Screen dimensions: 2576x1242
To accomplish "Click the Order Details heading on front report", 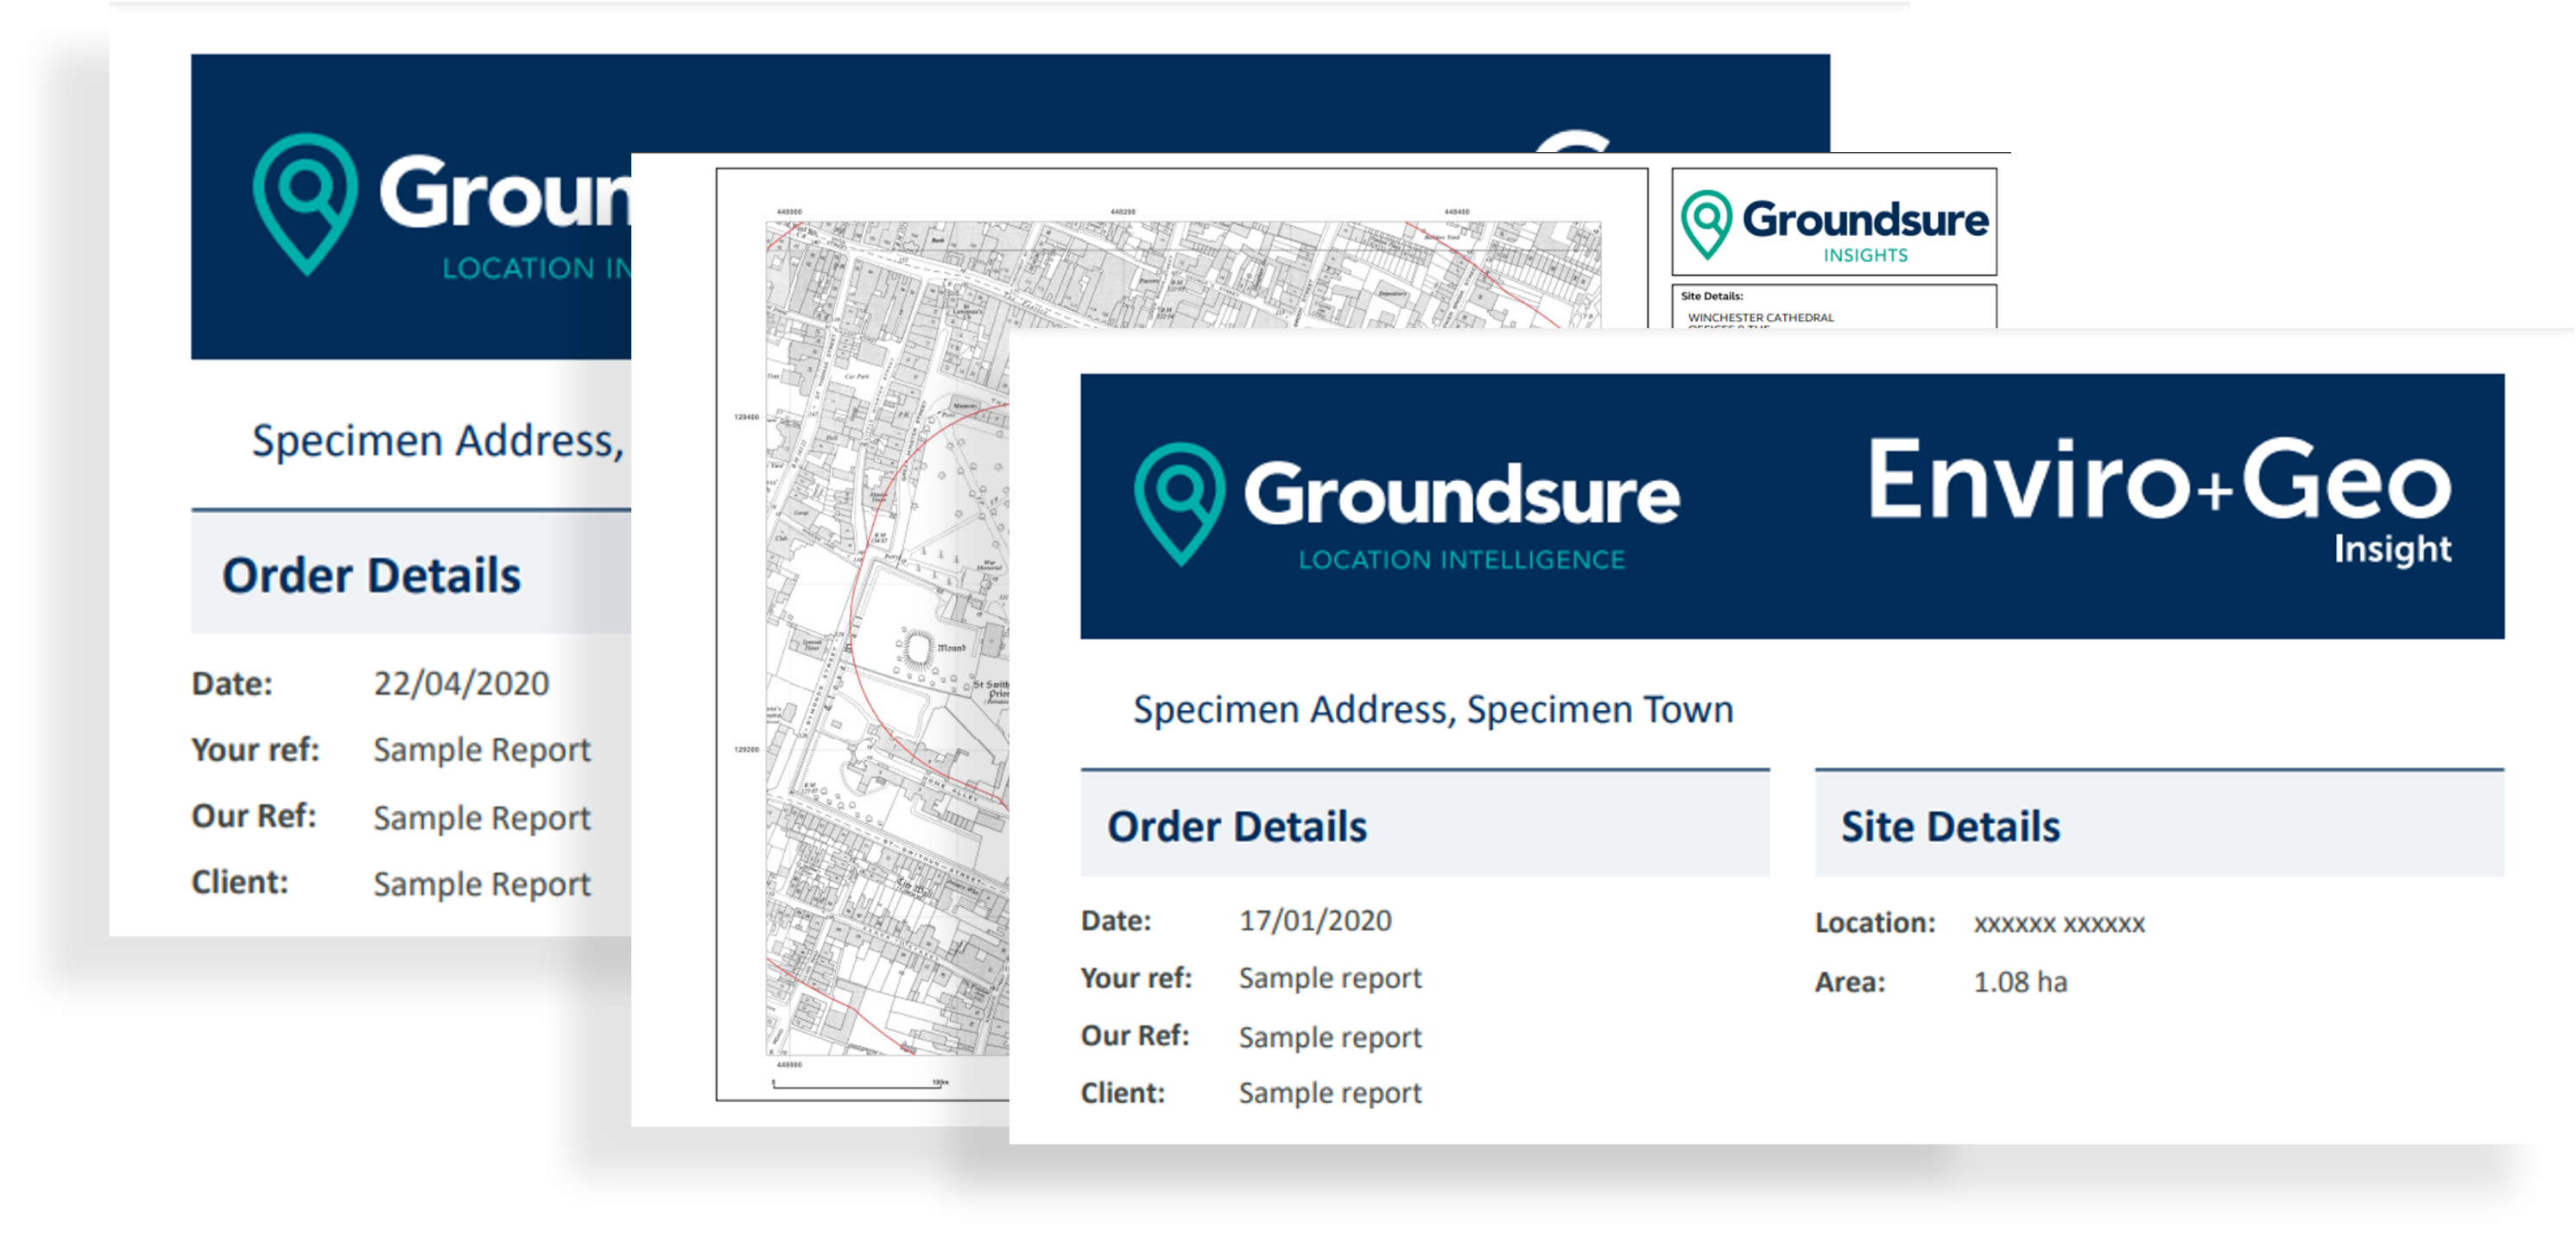I will click(x=1236, y=827).
